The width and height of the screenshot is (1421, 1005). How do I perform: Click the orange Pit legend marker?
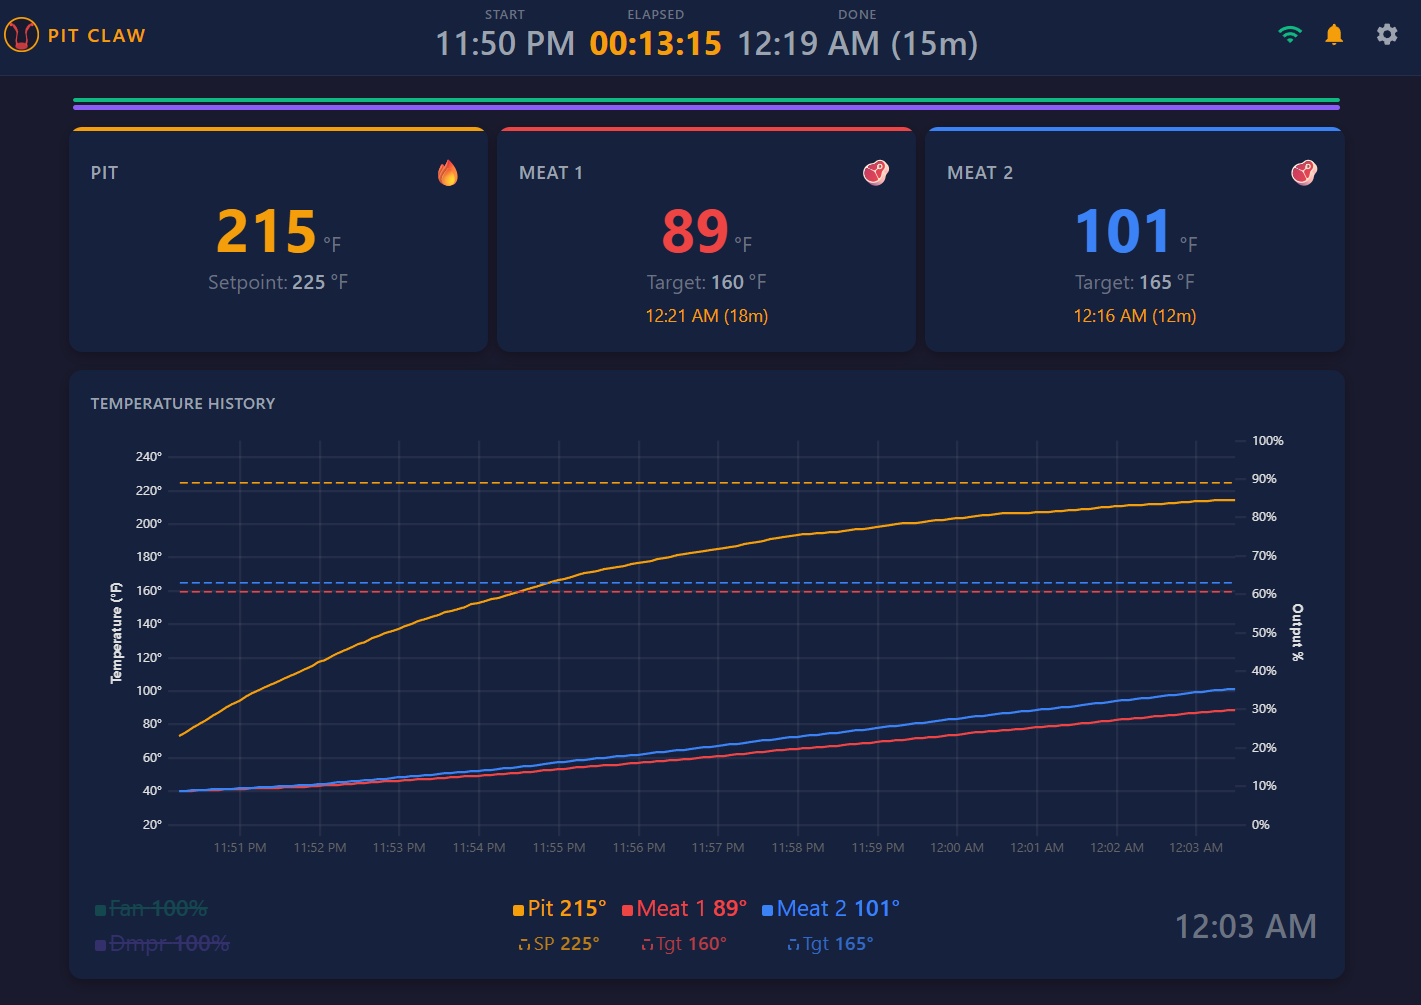point(521,908)
